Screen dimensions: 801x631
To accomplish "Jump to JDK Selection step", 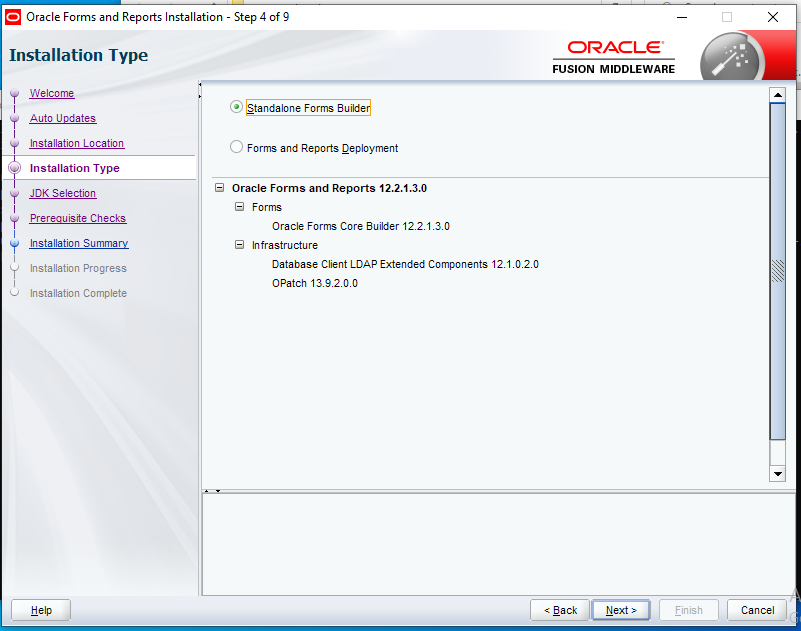I will tap(63, 194).
